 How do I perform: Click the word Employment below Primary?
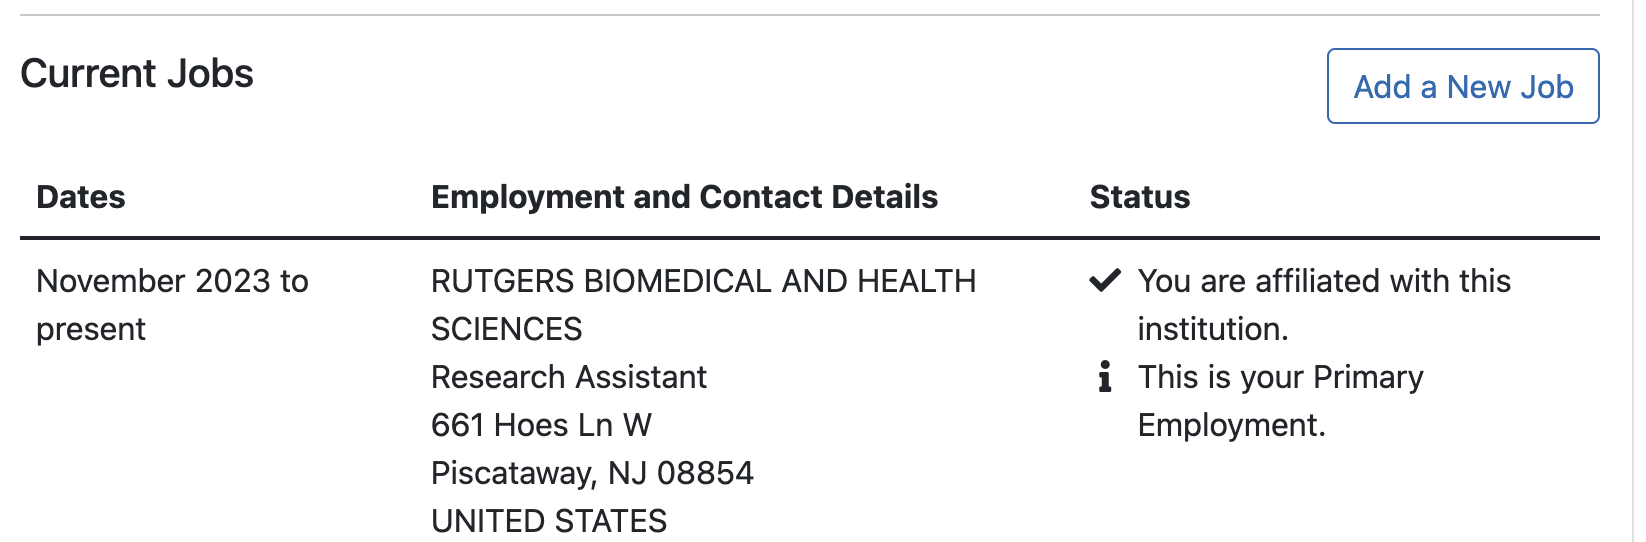[1231, 425]
